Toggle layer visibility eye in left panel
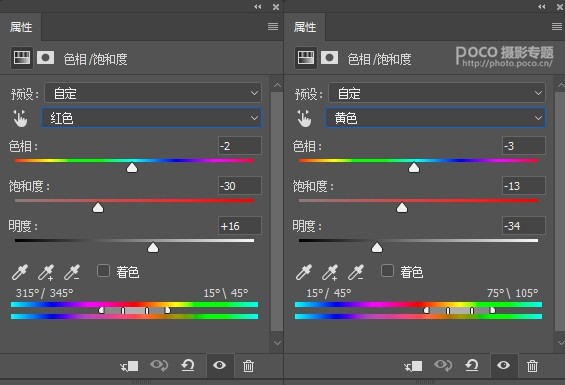 [219, 366]
